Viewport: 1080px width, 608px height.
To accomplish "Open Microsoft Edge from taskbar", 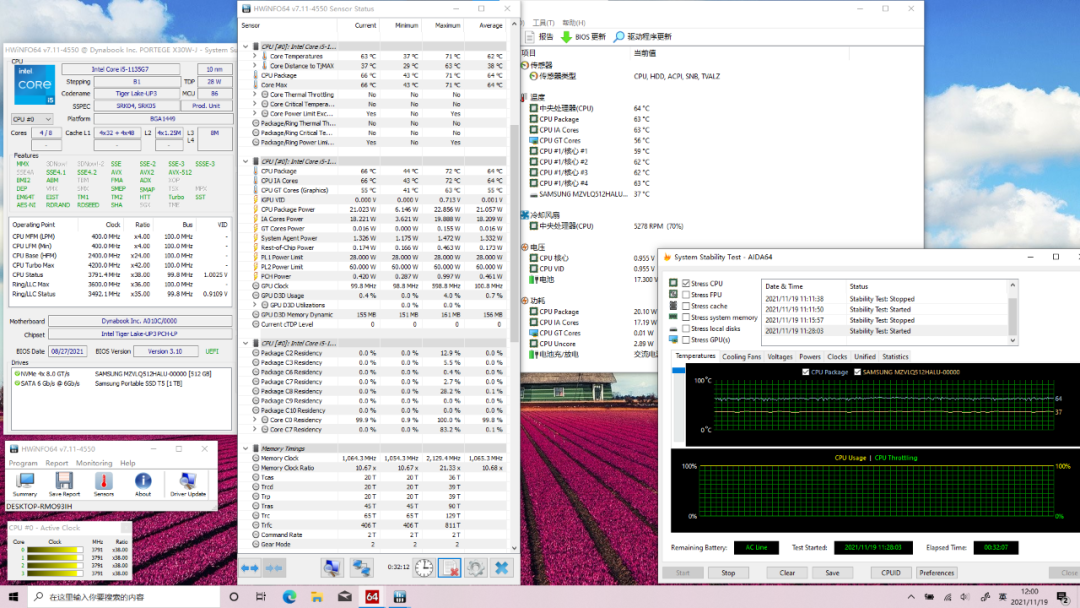I will [289, 596].
